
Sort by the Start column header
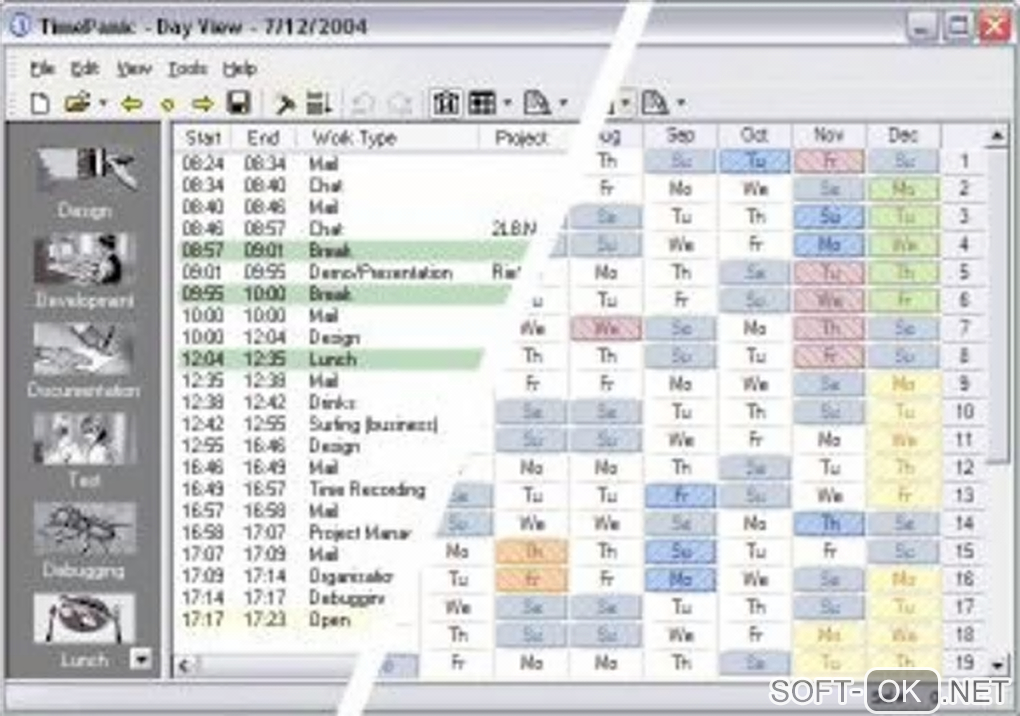point(204,138)
